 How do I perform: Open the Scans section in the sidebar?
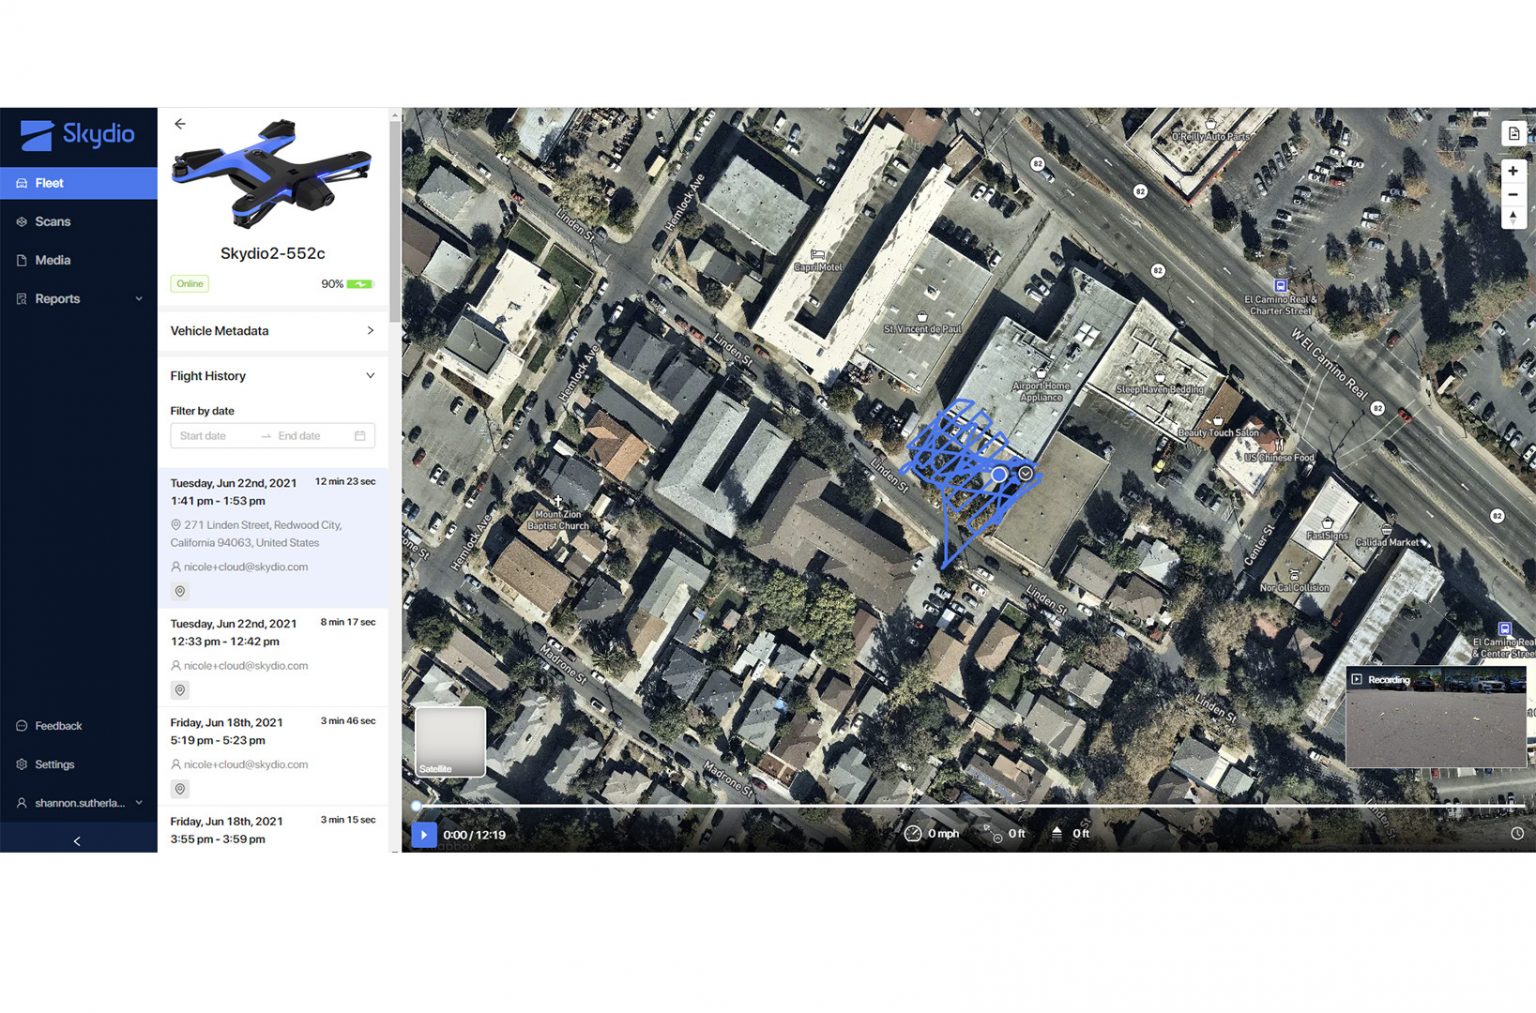pos(54,221)
